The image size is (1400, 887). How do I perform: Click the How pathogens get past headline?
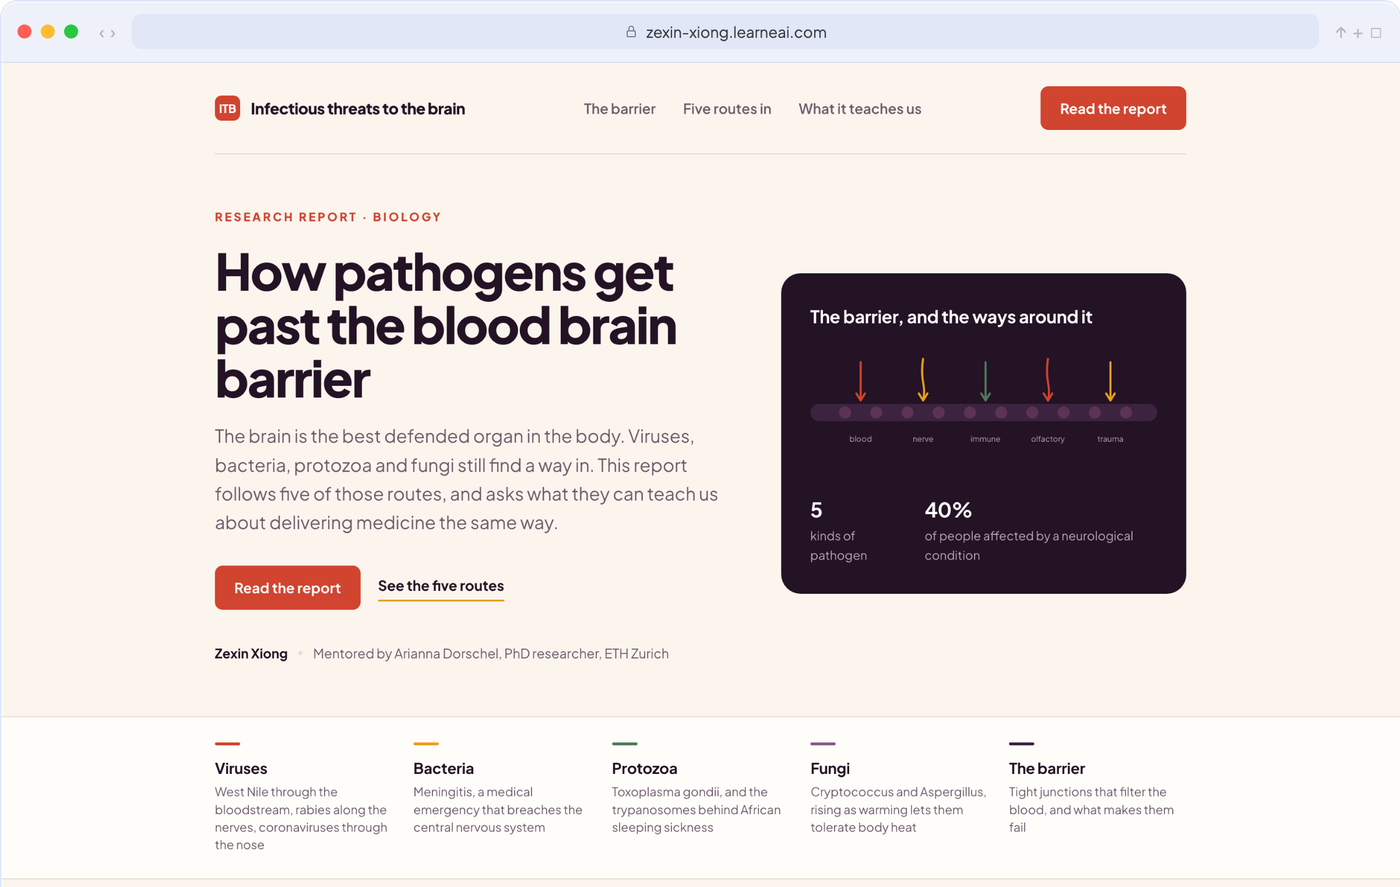point(446,326)
